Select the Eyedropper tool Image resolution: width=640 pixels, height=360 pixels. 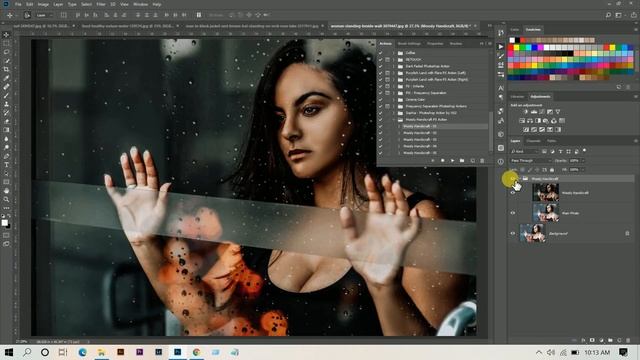[x=6, y=78]
